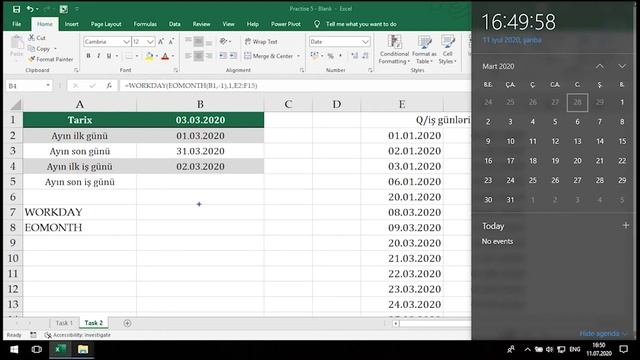Click the volume icon in system tray
The height and width of the screenshot is (360, 640).
pyautogui.click(x=549, y=349)
